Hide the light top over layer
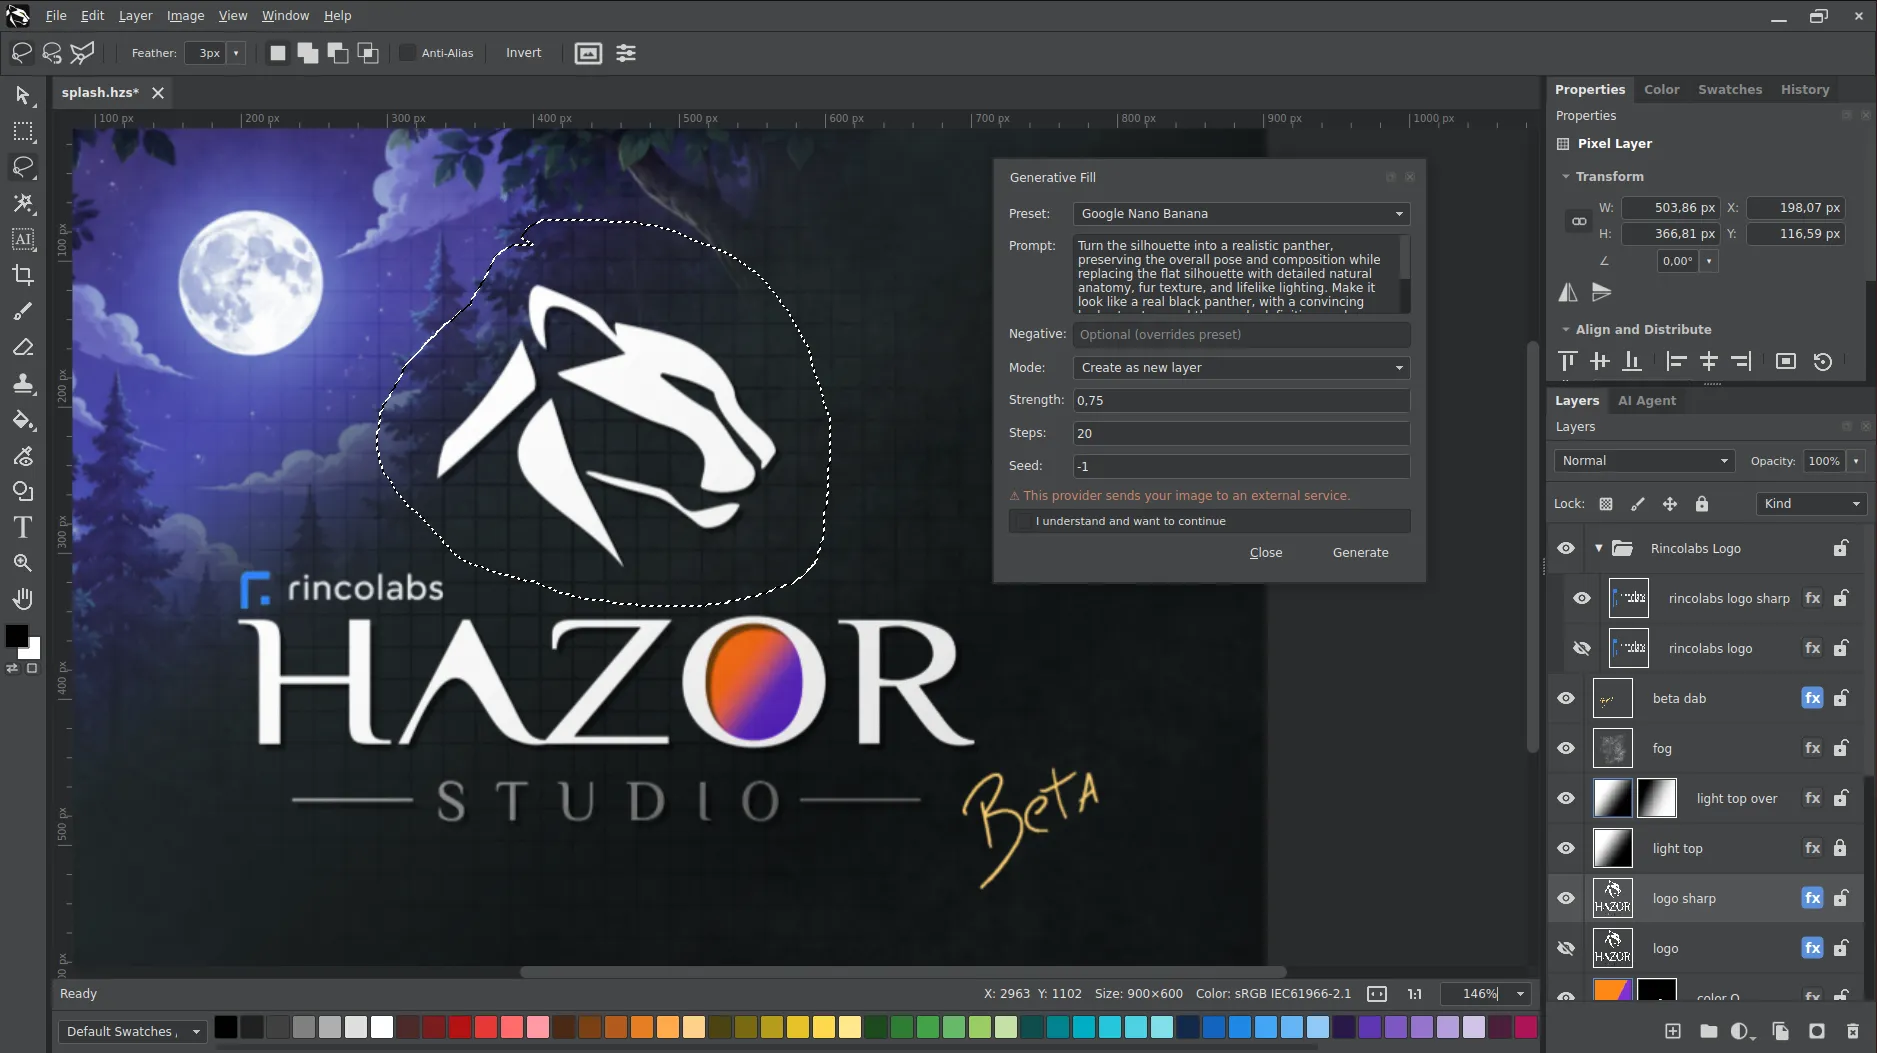 coord(1566,798)
